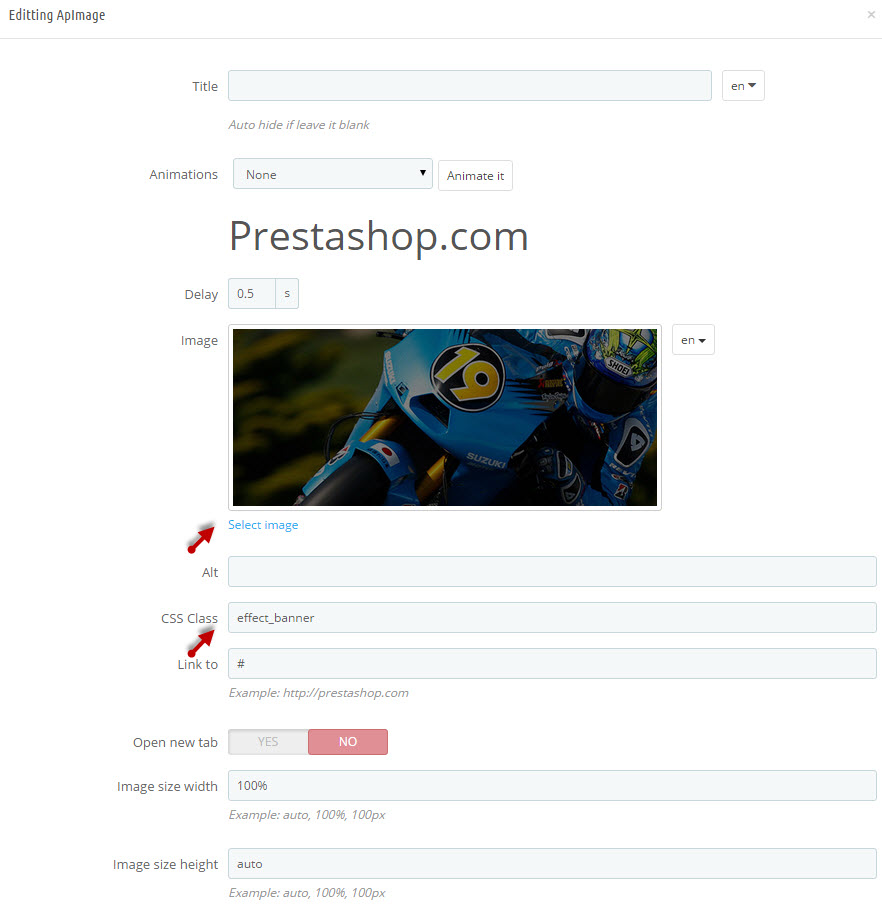Expand the Animations 'None' dropdown
This screenshot has height=904, width=882.
[333, 174]
